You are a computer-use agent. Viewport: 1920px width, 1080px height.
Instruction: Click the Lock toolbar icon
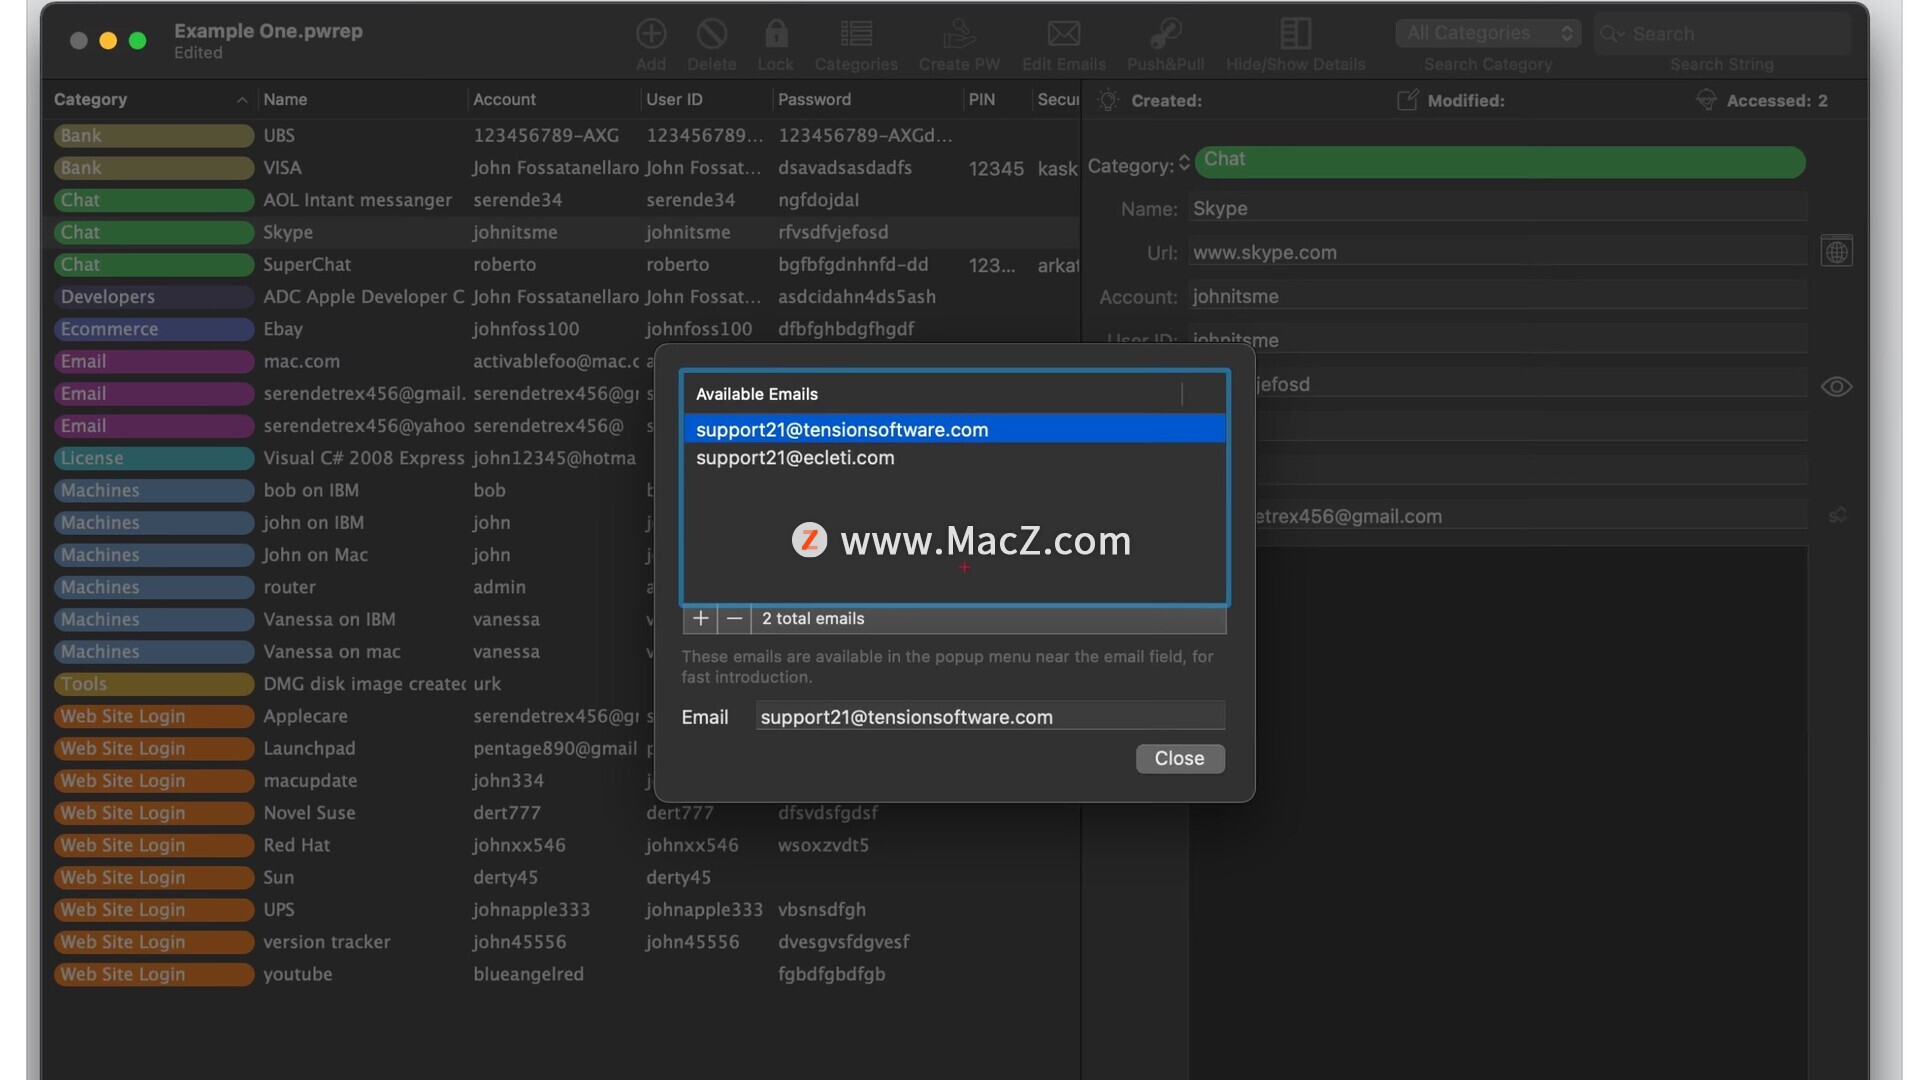pos(775,34)
